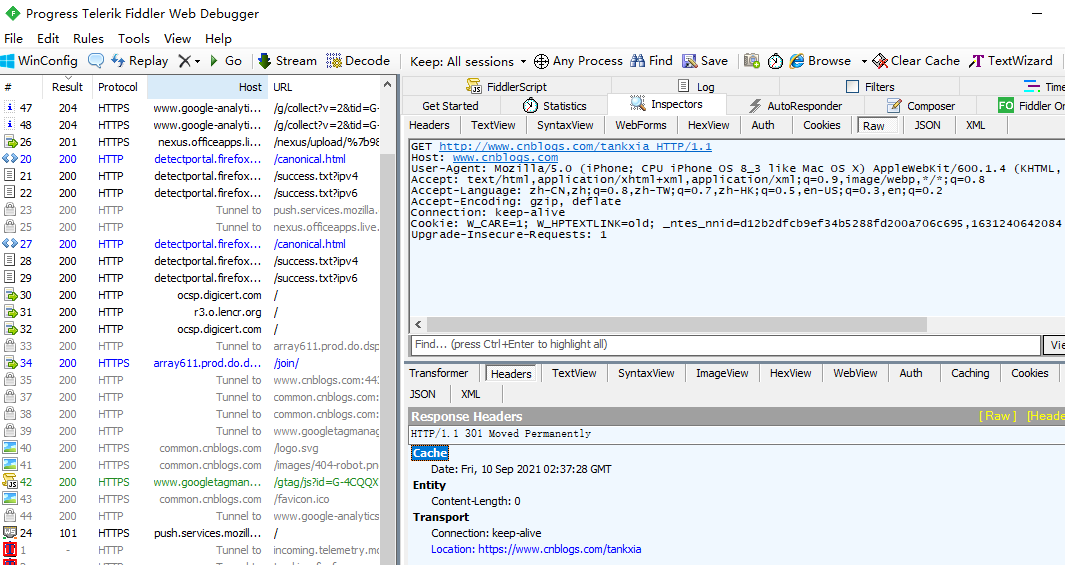Select response Caching tab
The width and height of the screenshot is (1065, 565).
pyautogui.click(x=970, y=373)
